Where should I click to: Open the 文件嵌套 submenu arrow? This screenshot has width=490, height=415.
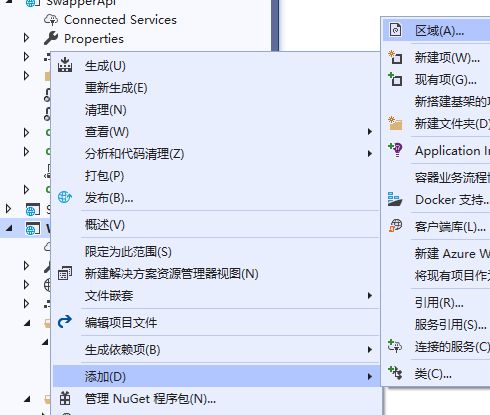tap(370, 296)
